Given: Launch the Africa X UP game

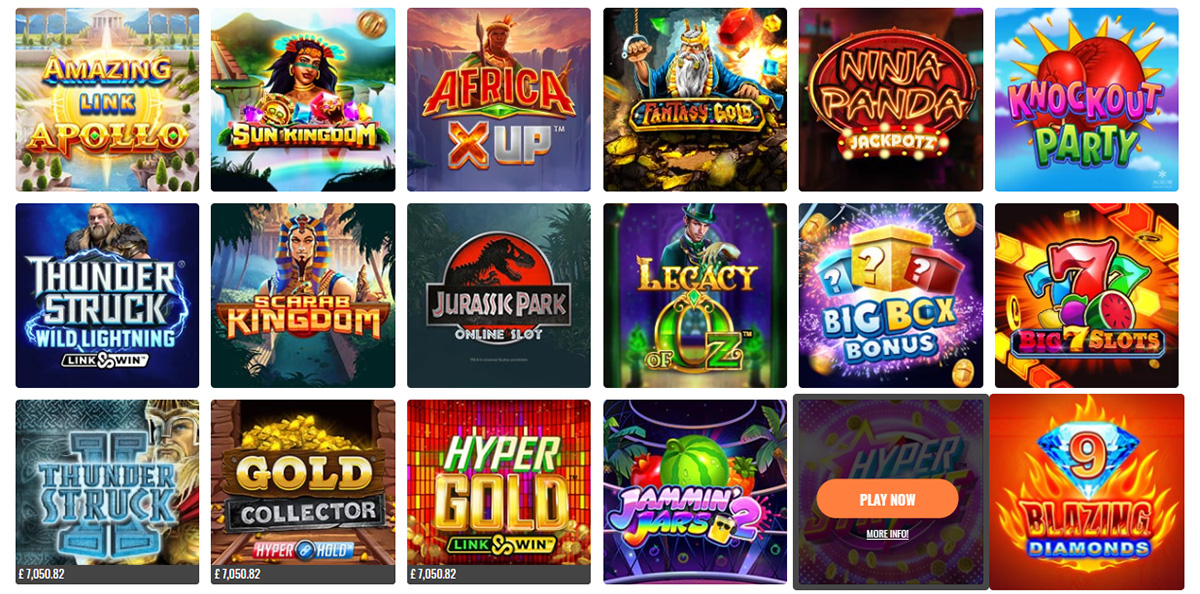Looking at the screenshot, I should click(499, 99).
